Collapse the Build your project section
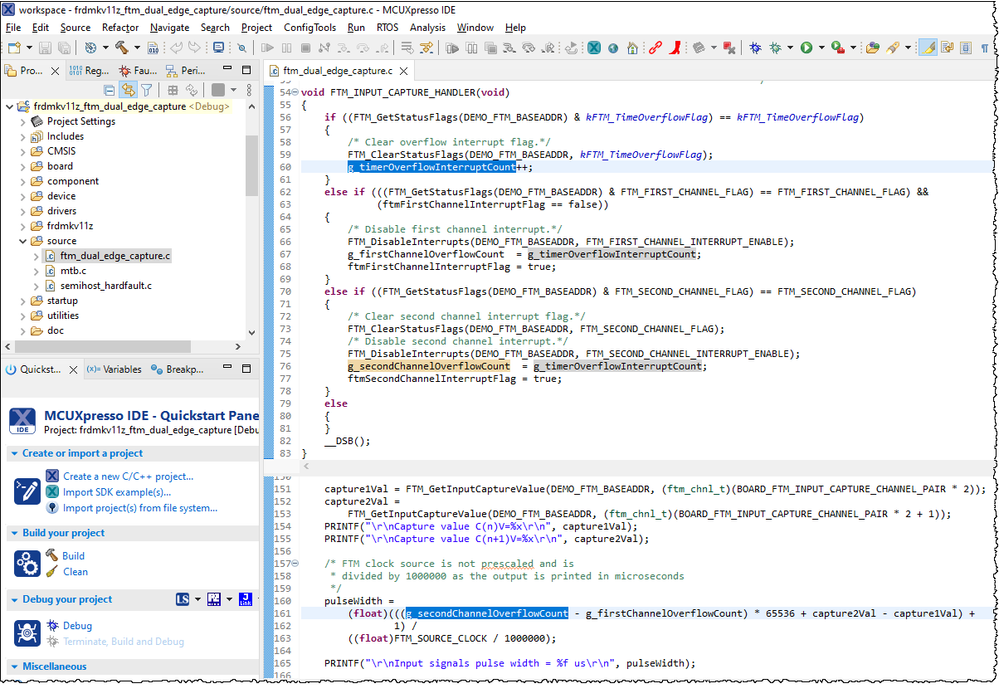 coord(15,533)
